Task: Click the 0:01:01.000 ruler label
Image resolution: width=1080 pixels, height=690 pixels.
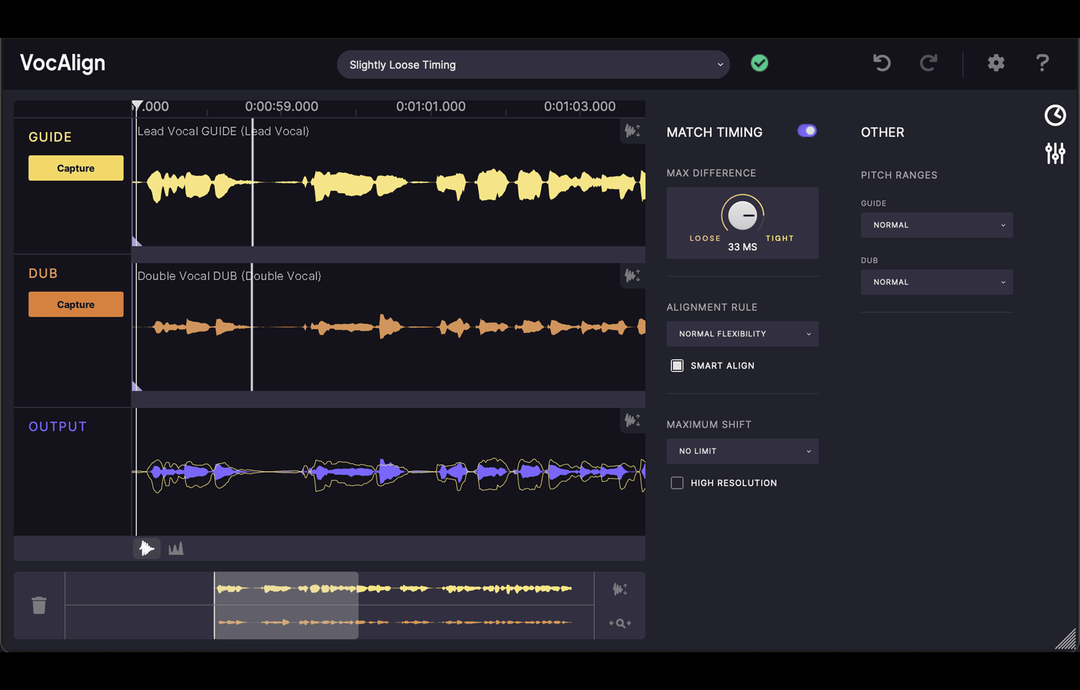Action: coord(430,107)
